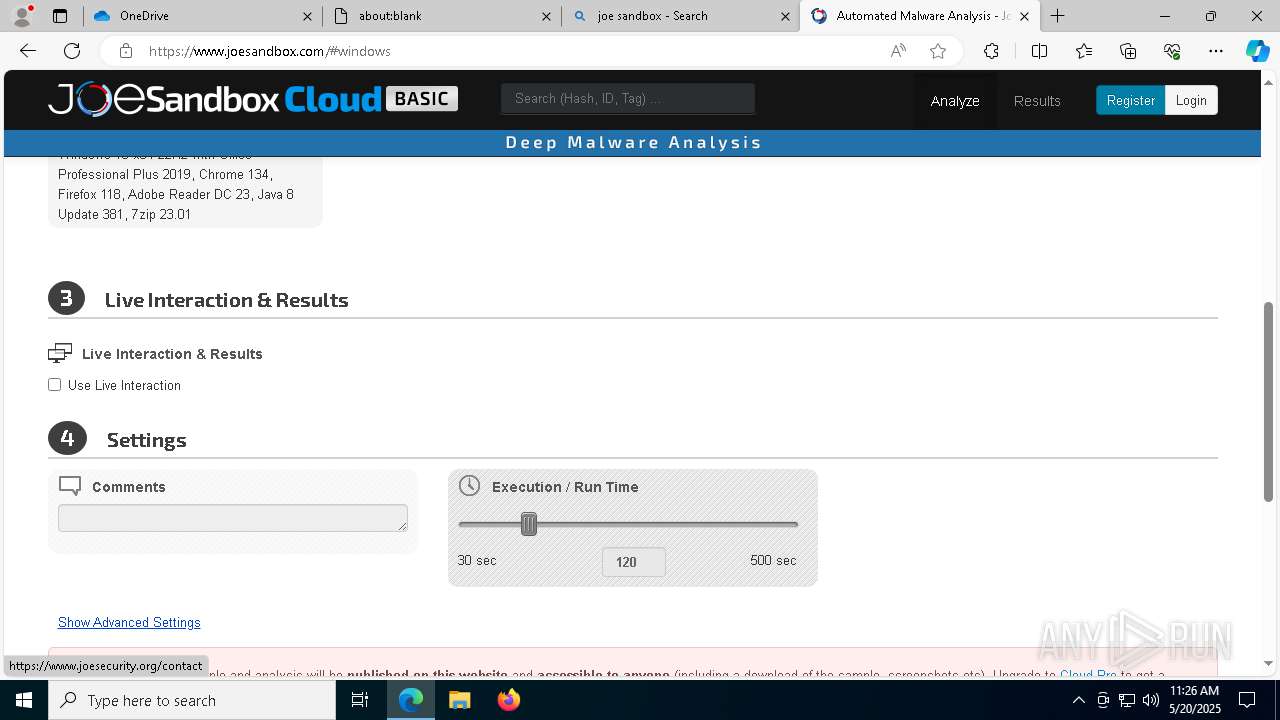Open Copilot sidebar icon
The height and width of the screenshot is (720, 1280).
click(1257, 51)
